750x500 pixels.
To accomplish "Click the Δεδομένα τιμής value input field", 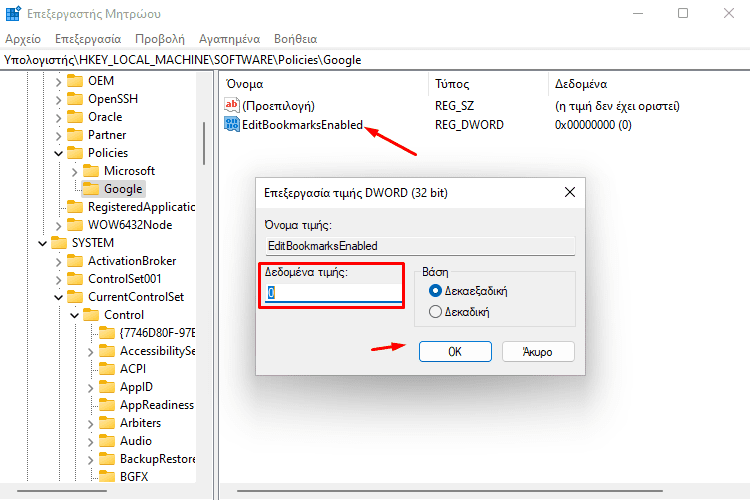I will [x=333, y=292].
